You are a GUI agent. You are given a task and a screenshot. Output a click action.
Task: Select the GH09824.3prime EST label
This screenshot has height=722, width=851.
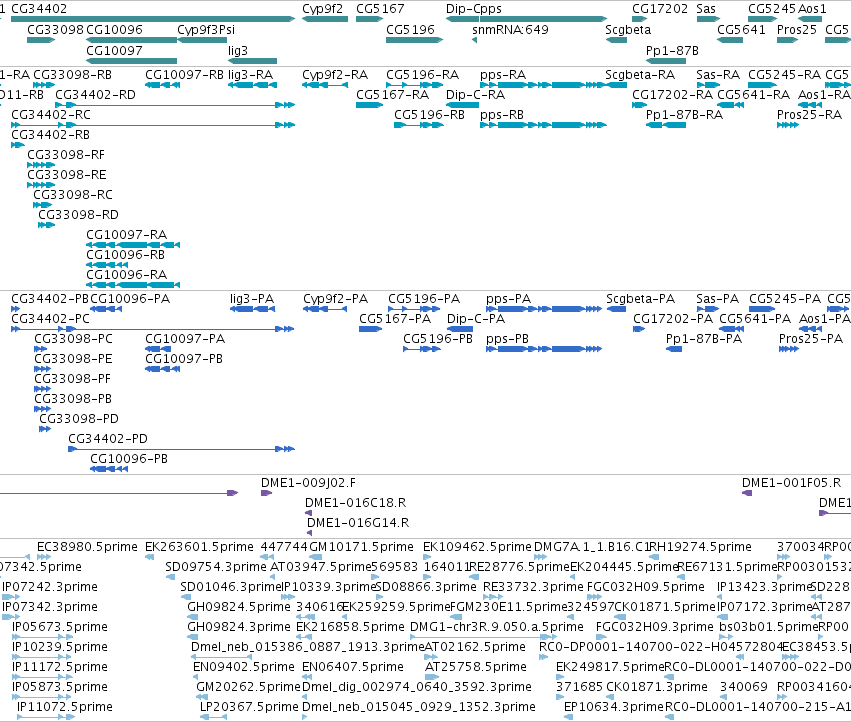point(239,626)
